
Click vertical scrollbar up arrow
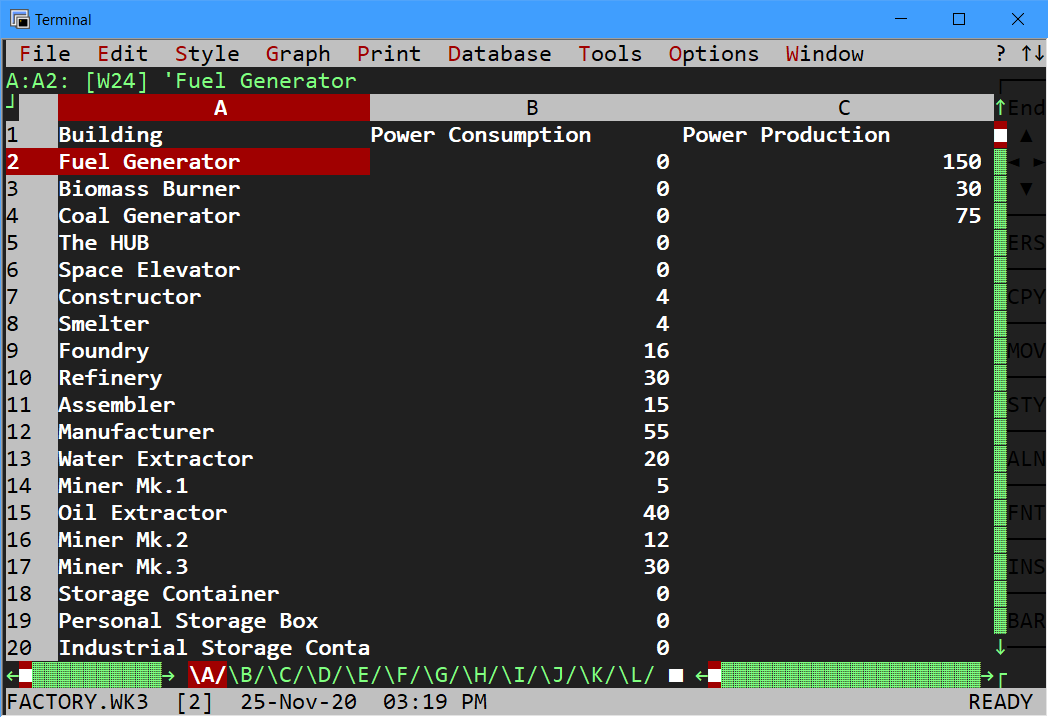pyautogui.click(x=1001, y=107)
